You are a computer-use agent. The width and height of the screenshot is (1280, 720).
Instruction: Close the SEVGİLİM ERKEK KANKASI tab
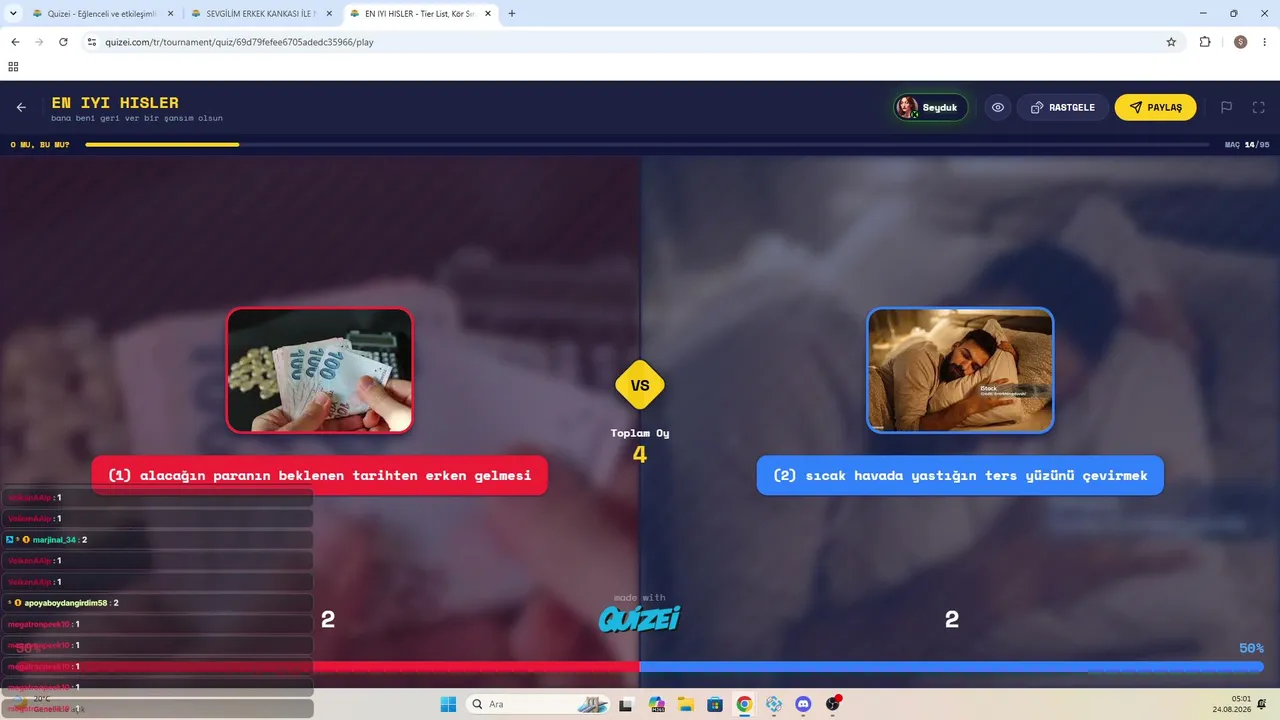pyautogui.click(x=329, y=14)
